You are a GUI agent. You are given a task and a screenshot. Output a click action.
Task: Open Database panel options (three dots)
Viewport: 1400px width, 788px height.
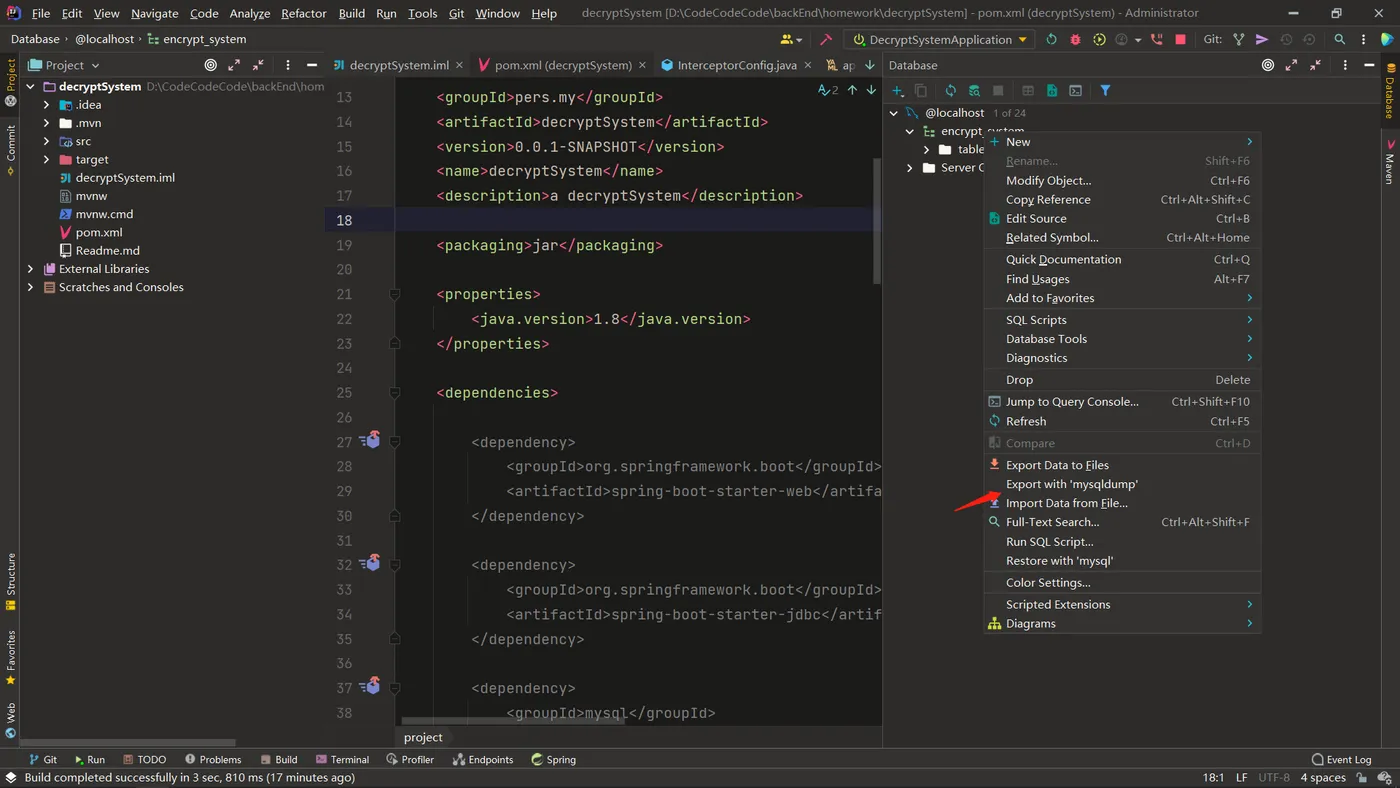click(x=1345, y=65)
